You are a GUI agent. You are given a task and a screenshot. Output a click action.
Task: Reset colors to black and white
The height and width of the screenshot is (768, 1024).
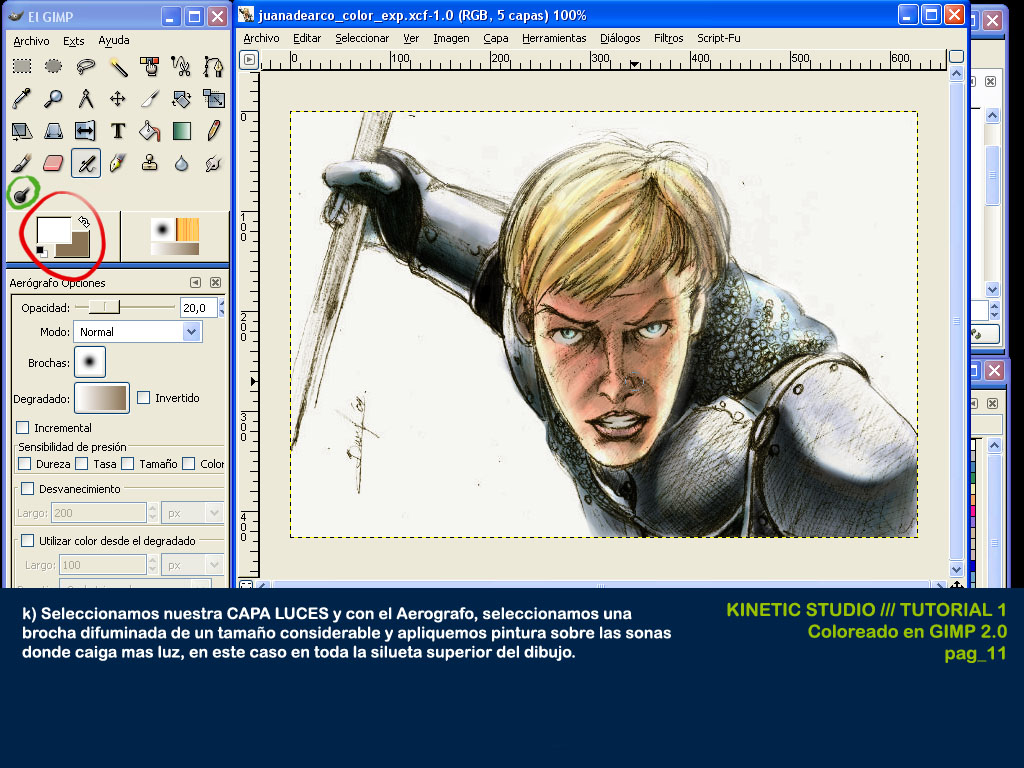click(x=41, y=251)
